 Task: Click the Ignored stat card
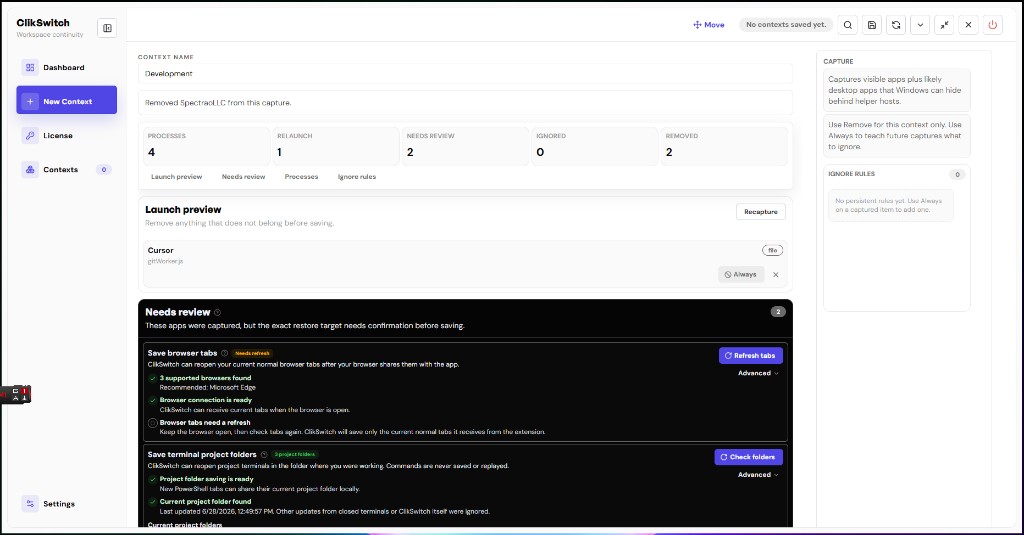[594, 146]
